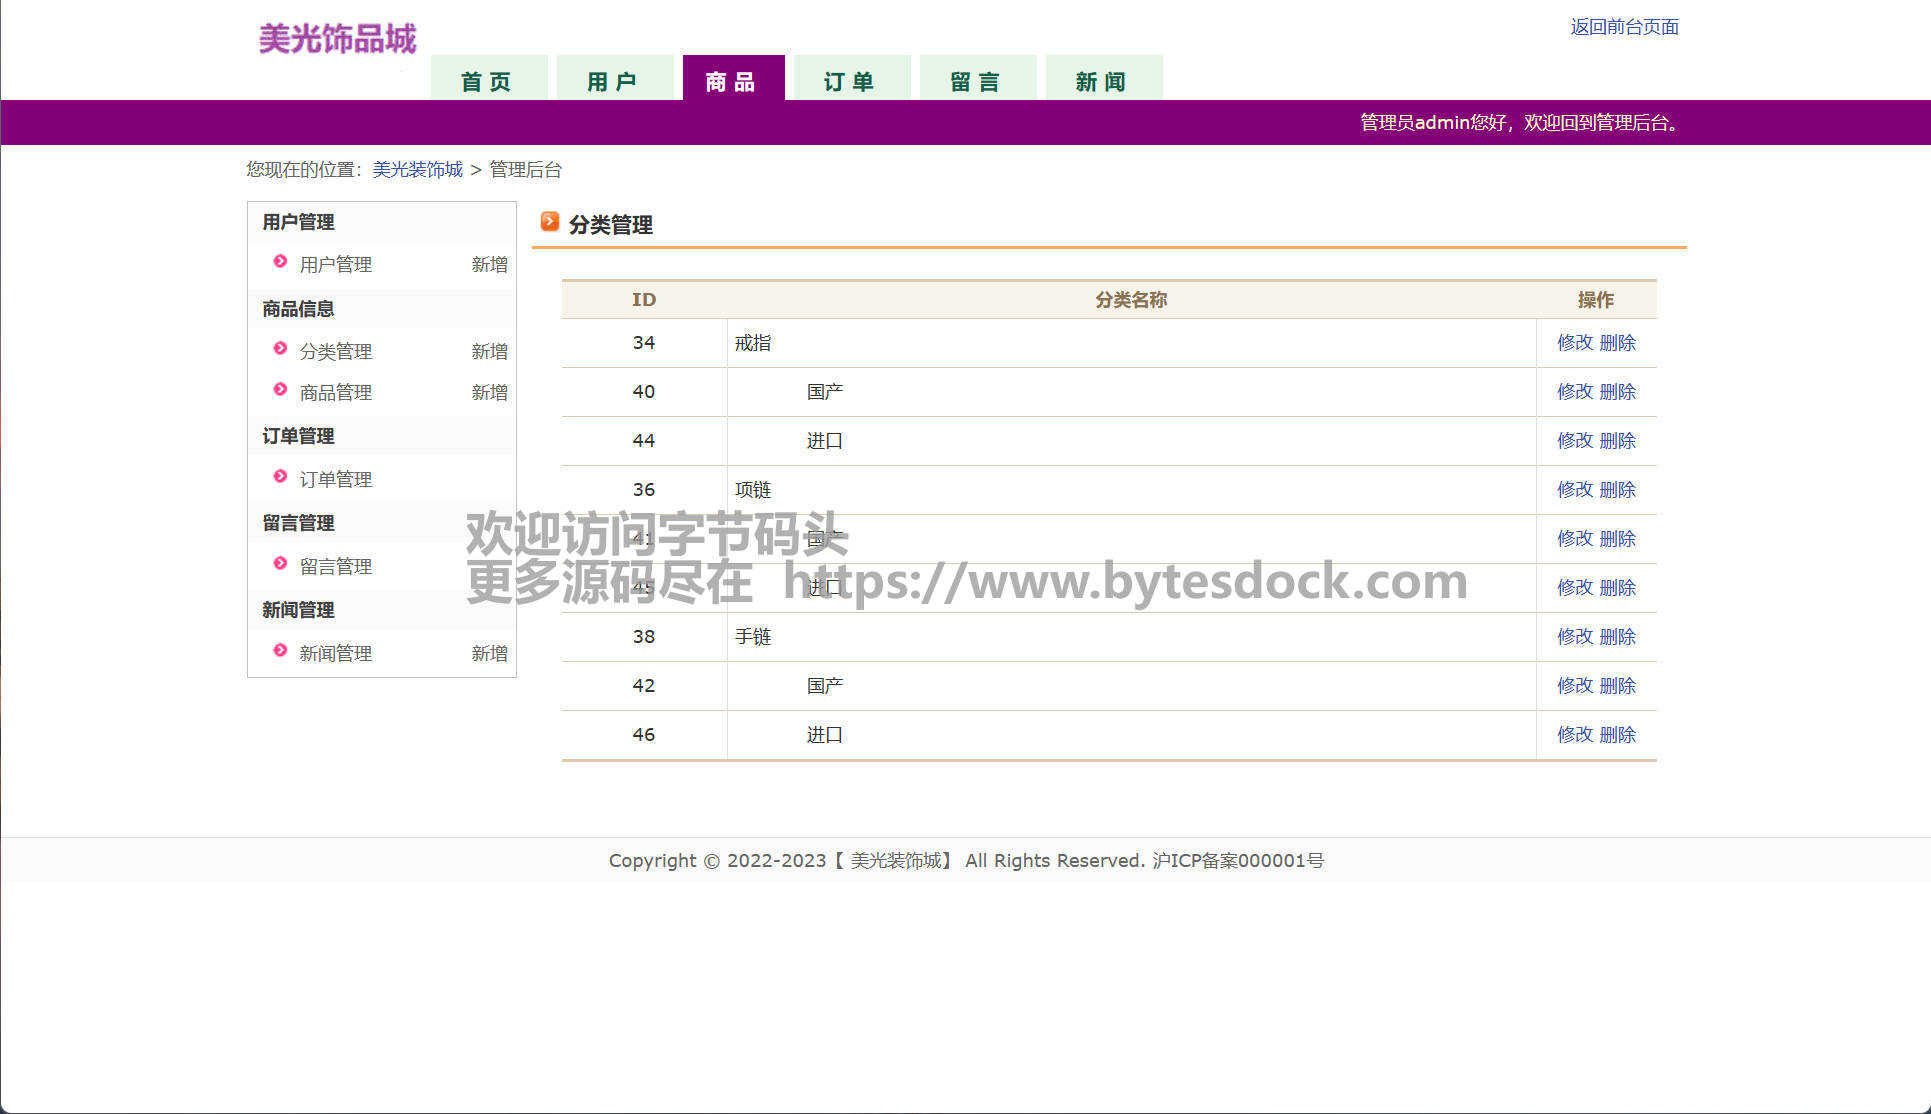Click bullet icon beside sidebar 订单管理
Viewport: 1931px width, 1114px height.
(281, 477)
